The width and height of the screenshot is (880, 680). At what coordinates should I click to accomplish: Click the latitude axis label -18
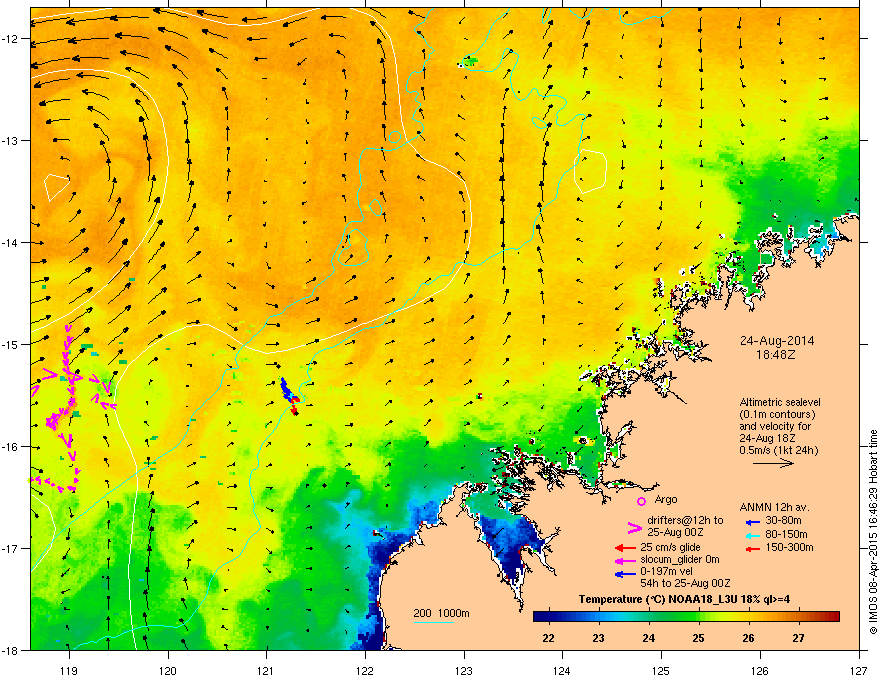click(11, 650)
